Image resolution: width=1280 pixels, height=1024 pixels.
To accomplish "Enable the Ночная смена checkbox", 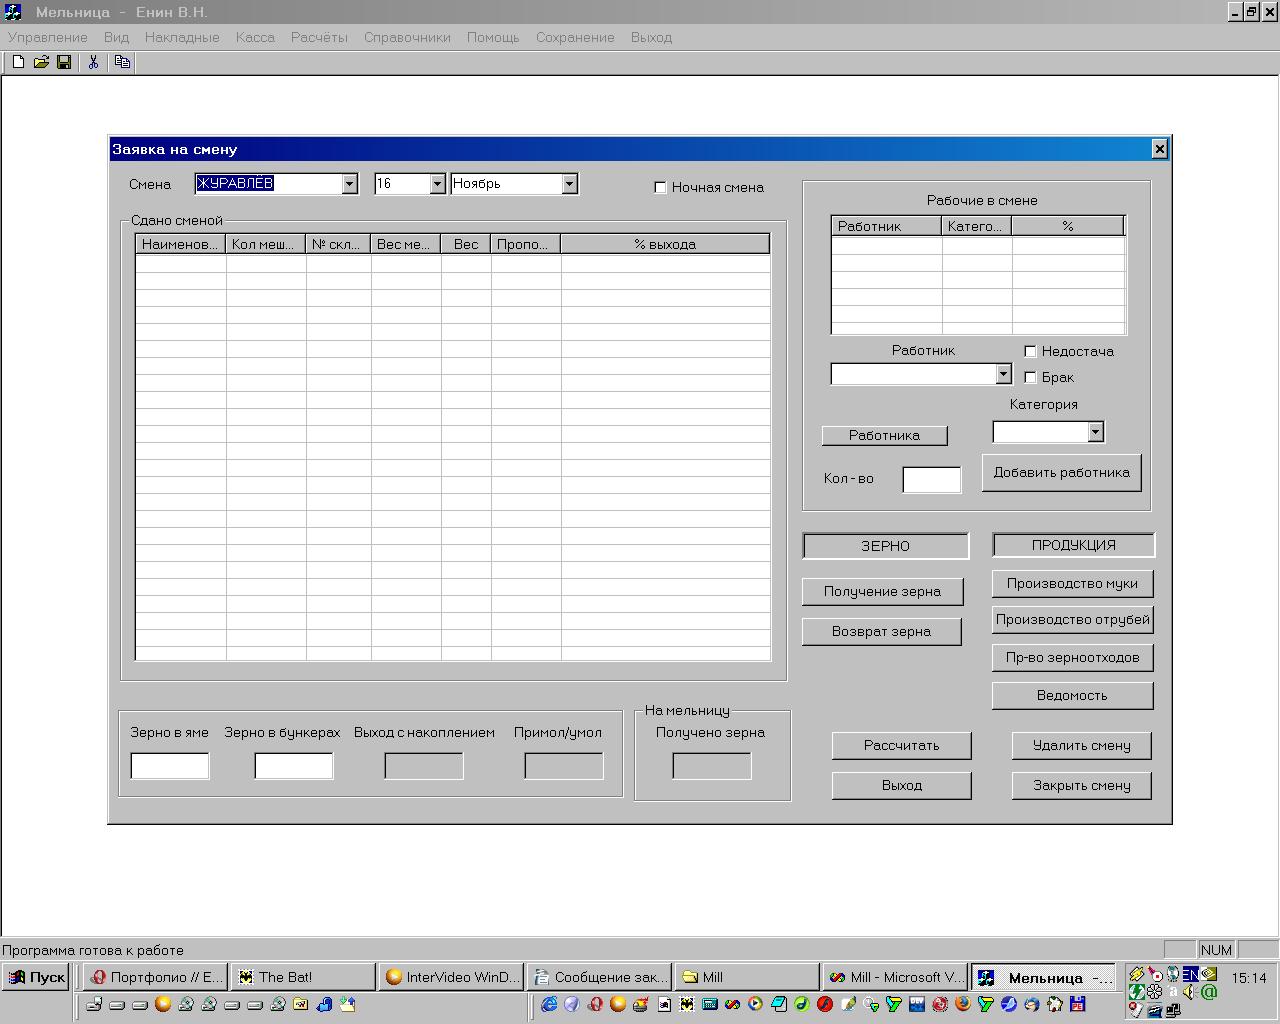I will tap(660, 187).
